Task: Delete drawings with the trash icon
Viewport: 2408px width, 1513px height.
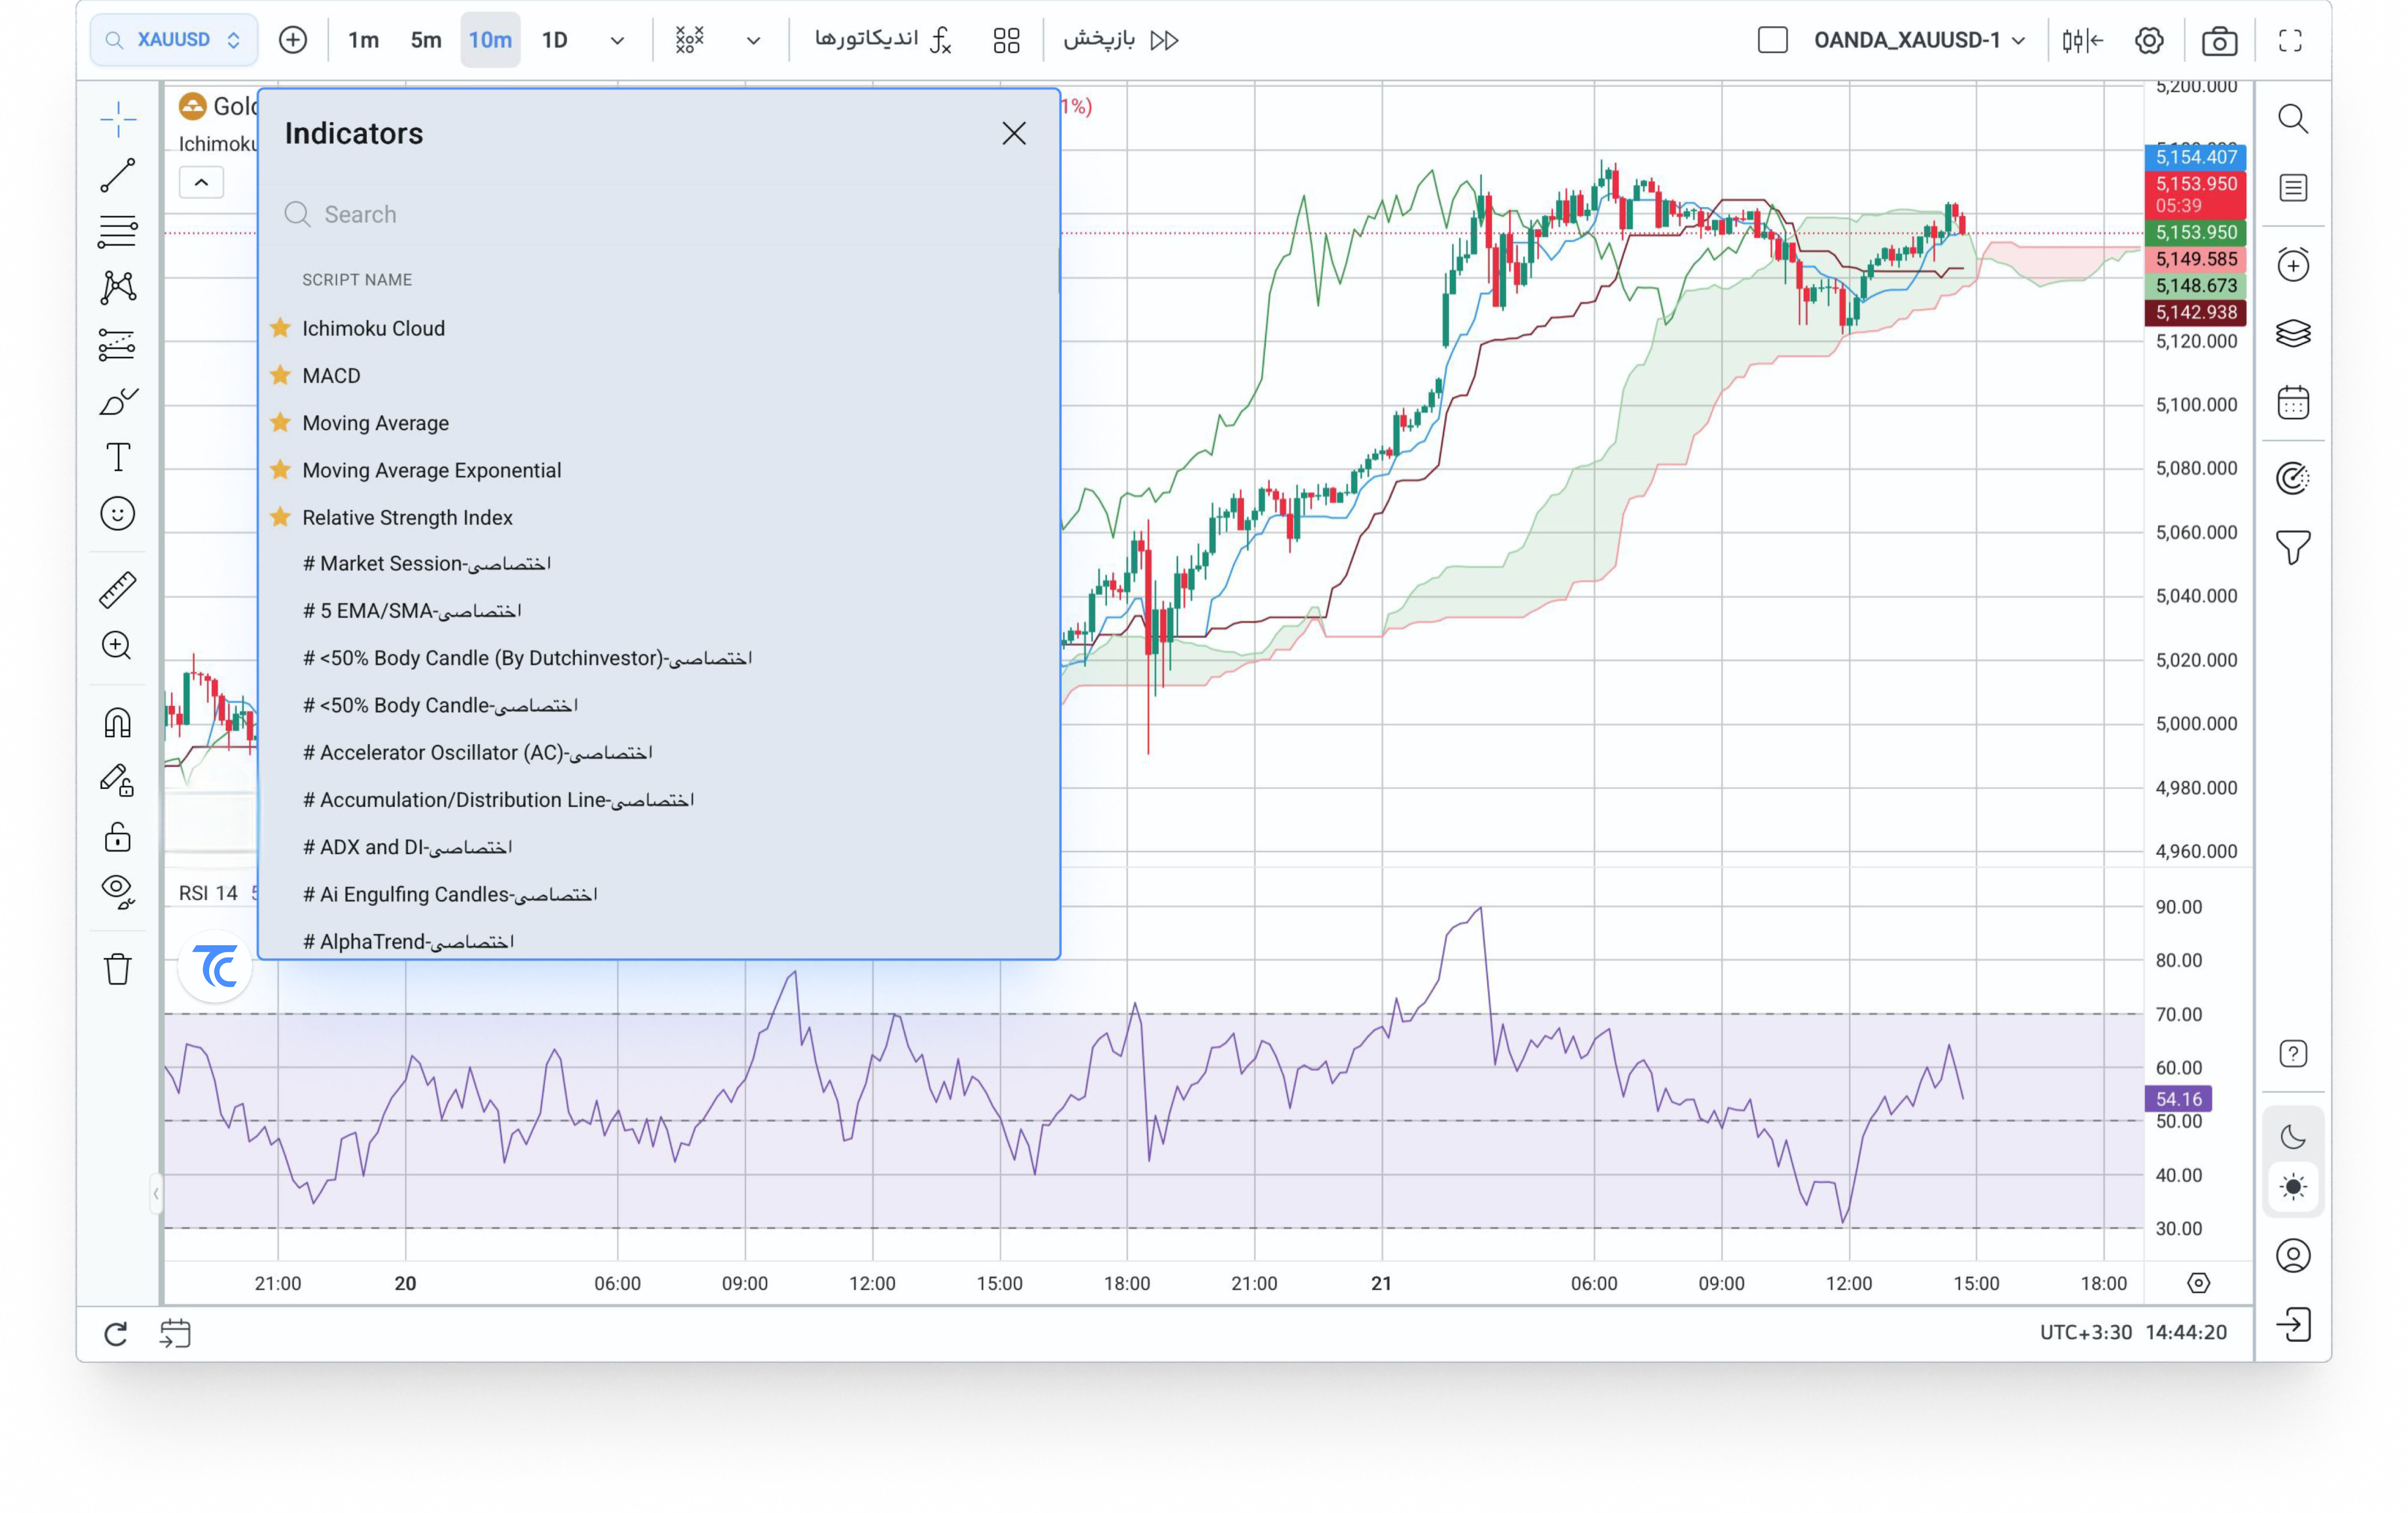Action: coord(118,968)
